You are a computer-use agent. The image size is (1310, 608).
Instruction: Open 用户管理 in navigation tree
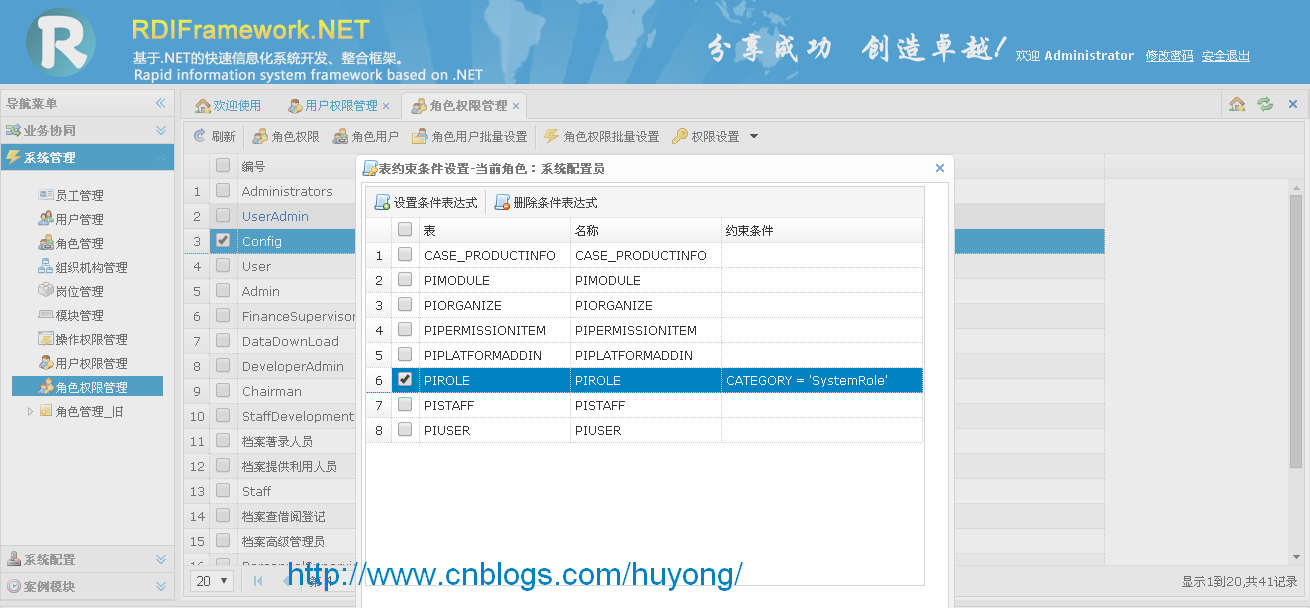71,219
